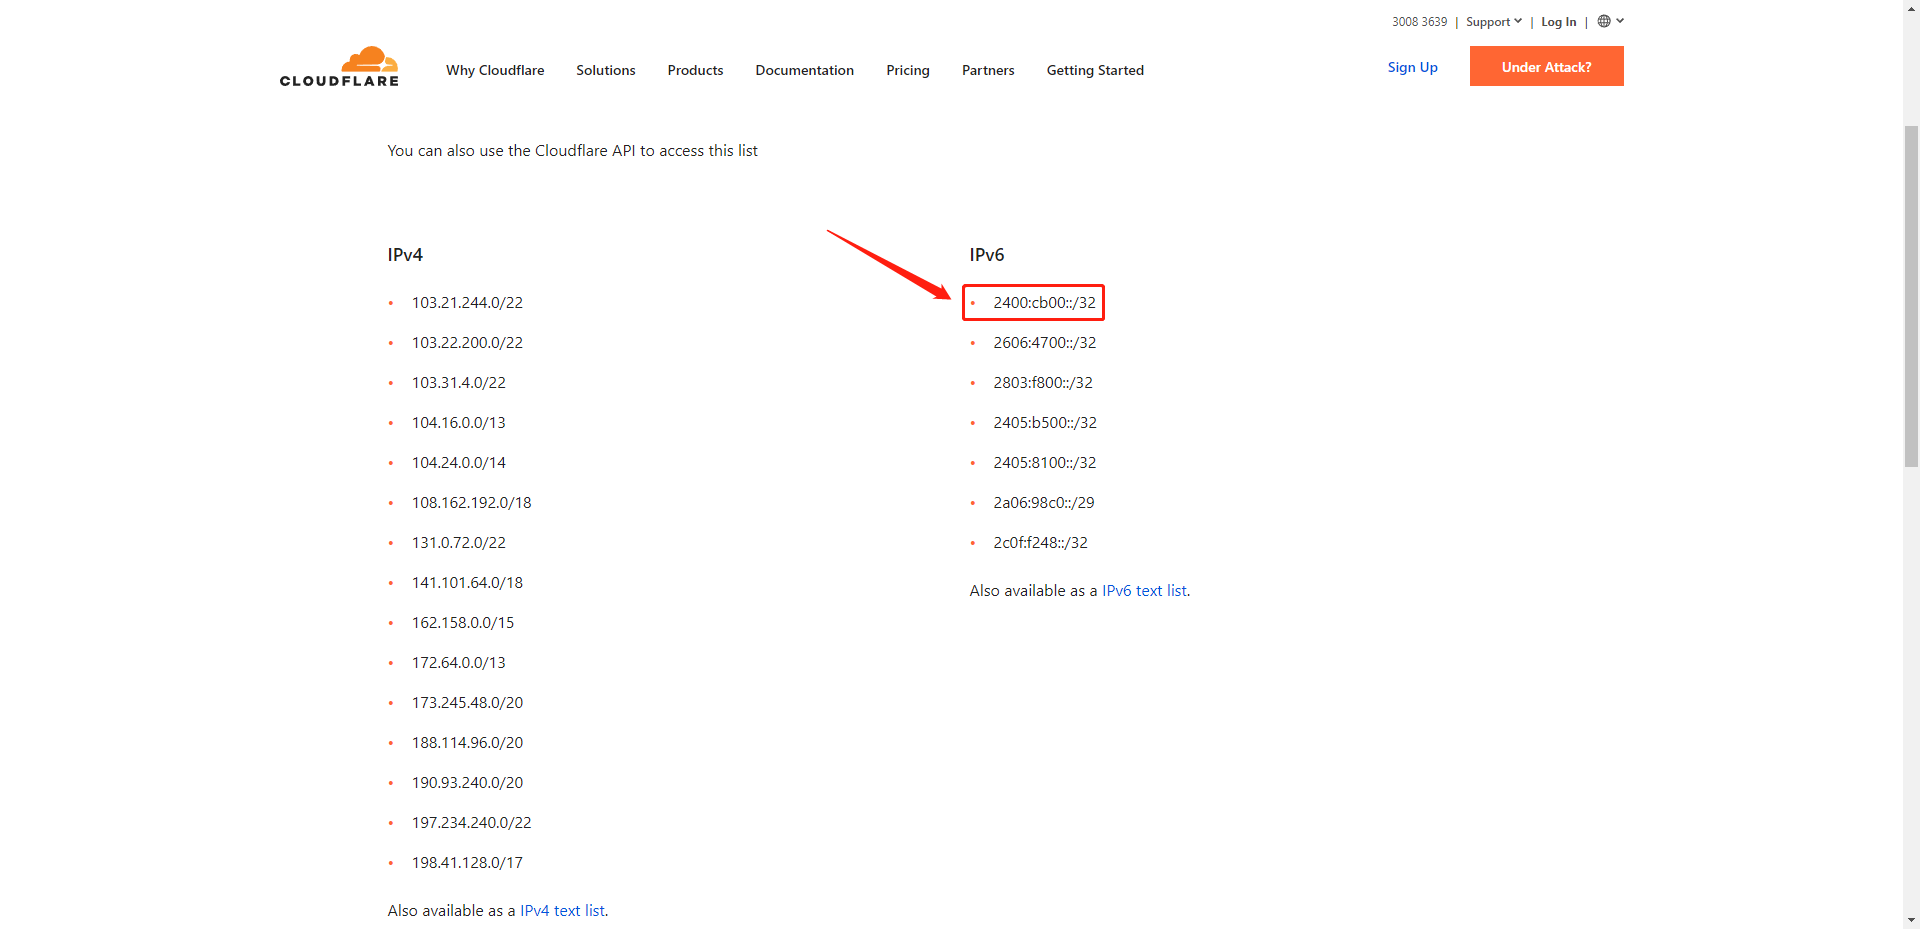
Task: Select the 190.93.240.0/20 entry
Action: point(467,782)
